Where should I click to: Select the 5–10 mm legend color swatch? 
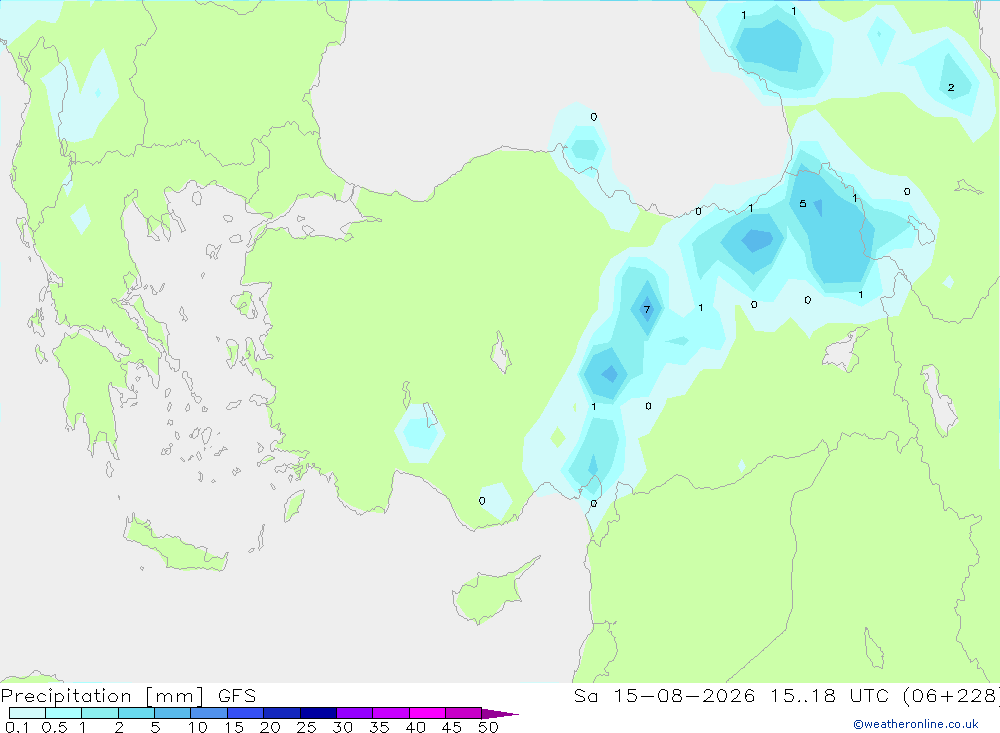[x=173, y=713]
